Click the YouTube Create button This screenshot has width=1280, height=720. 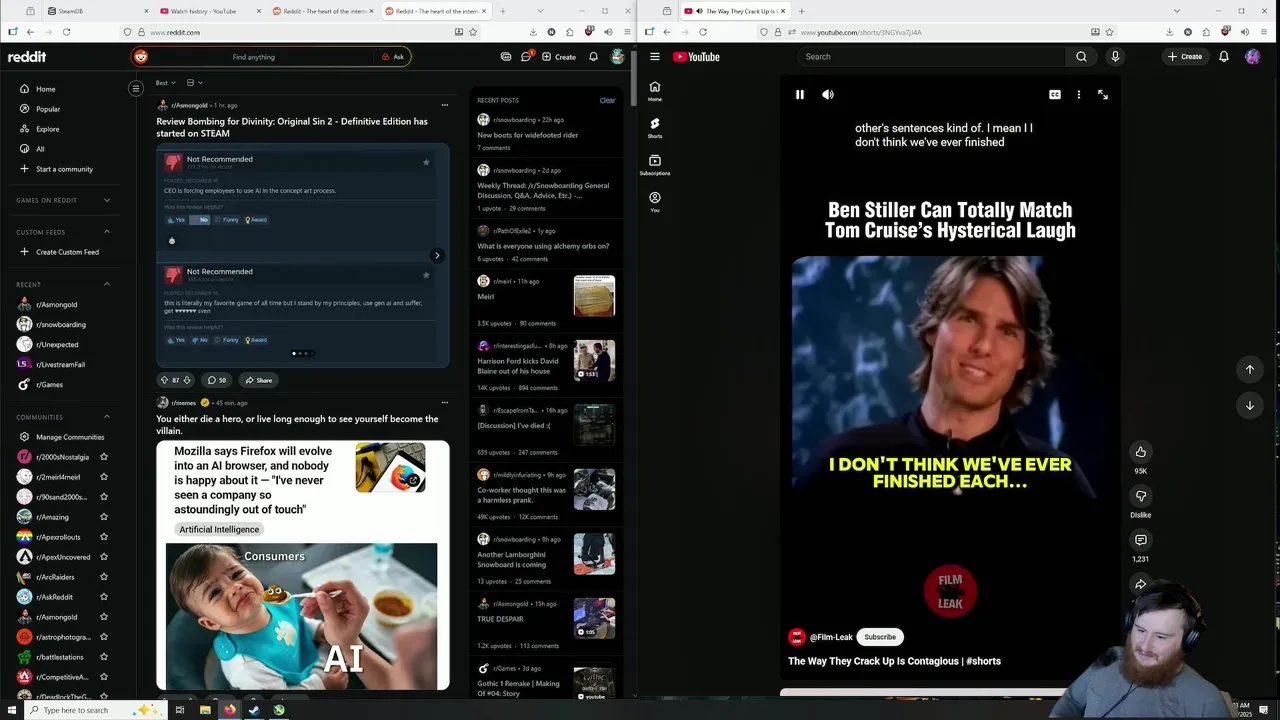coord(1185,56)
